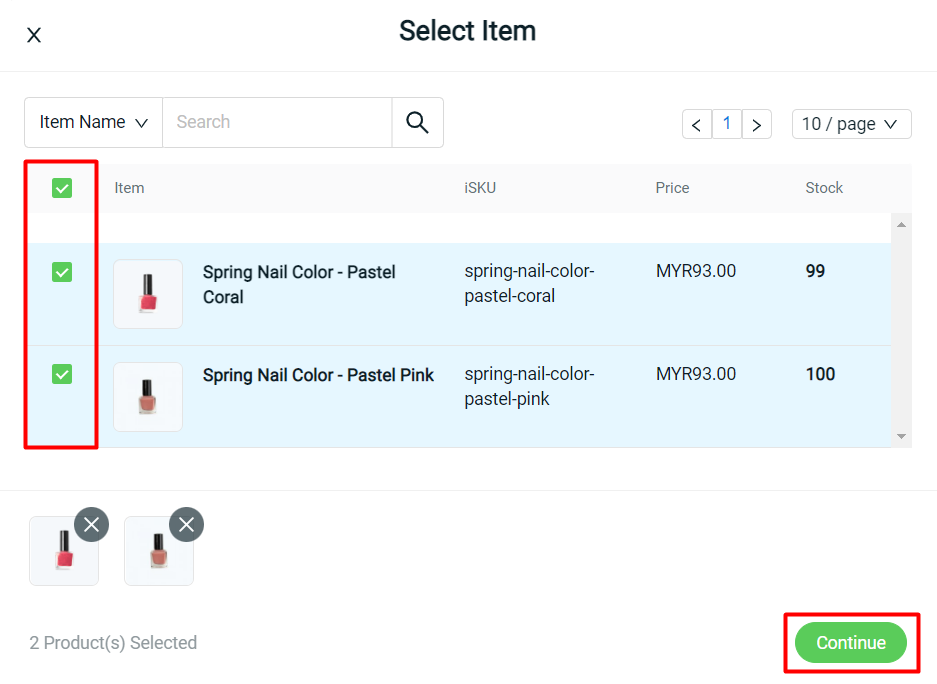The image size is (937, 684).
Task: Open the Pastel Coral product thumbnail in the list
Action: [148, 294]
